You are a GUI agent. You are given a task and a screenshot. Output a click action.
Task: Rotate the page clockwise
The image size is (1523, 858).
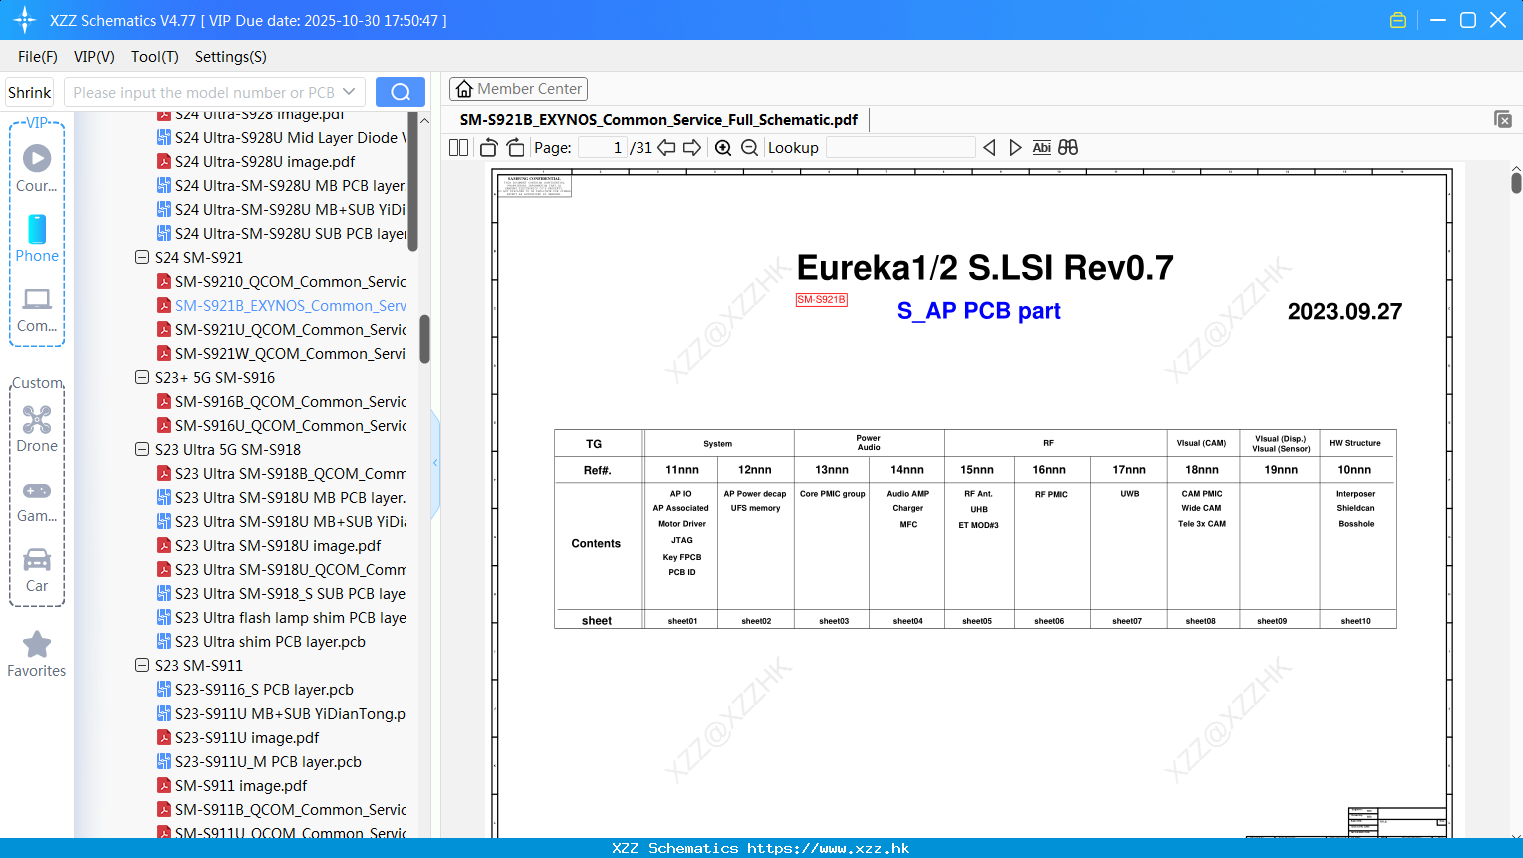[515, 147]
